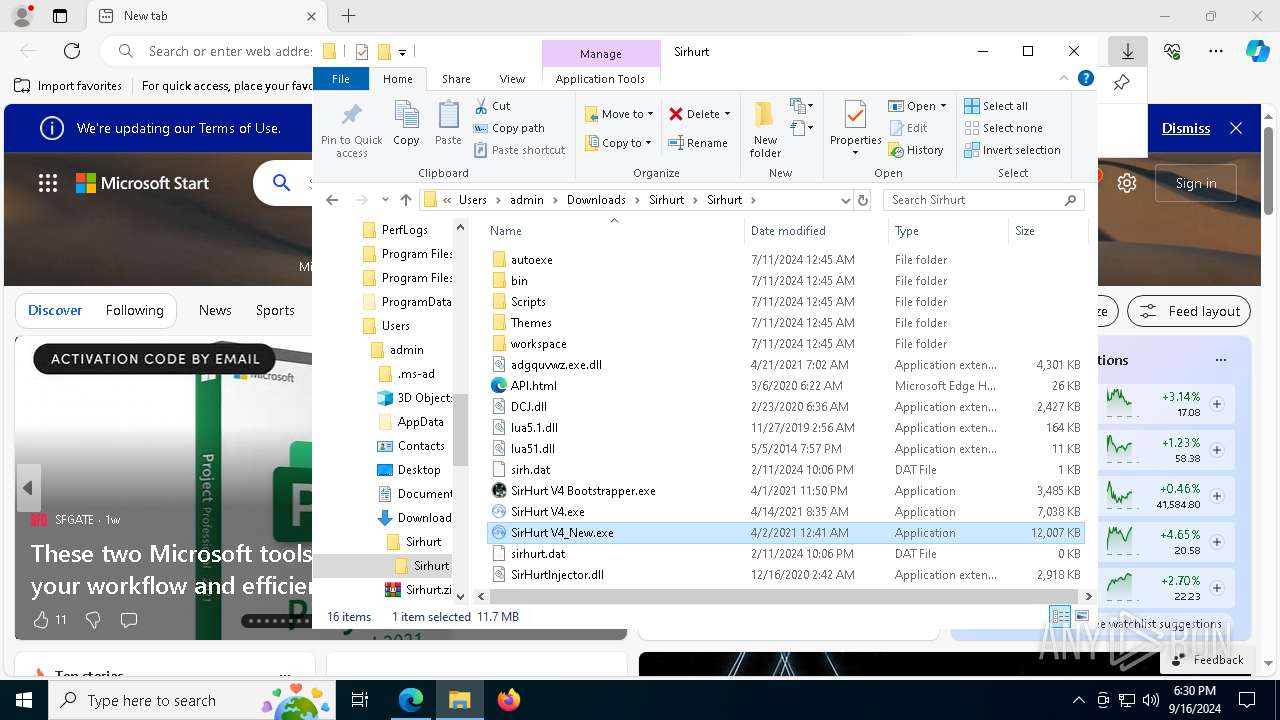Switch to the View ribbon tab
The height and width of the screenshot is (720, 1280).
tap(512, 79)
